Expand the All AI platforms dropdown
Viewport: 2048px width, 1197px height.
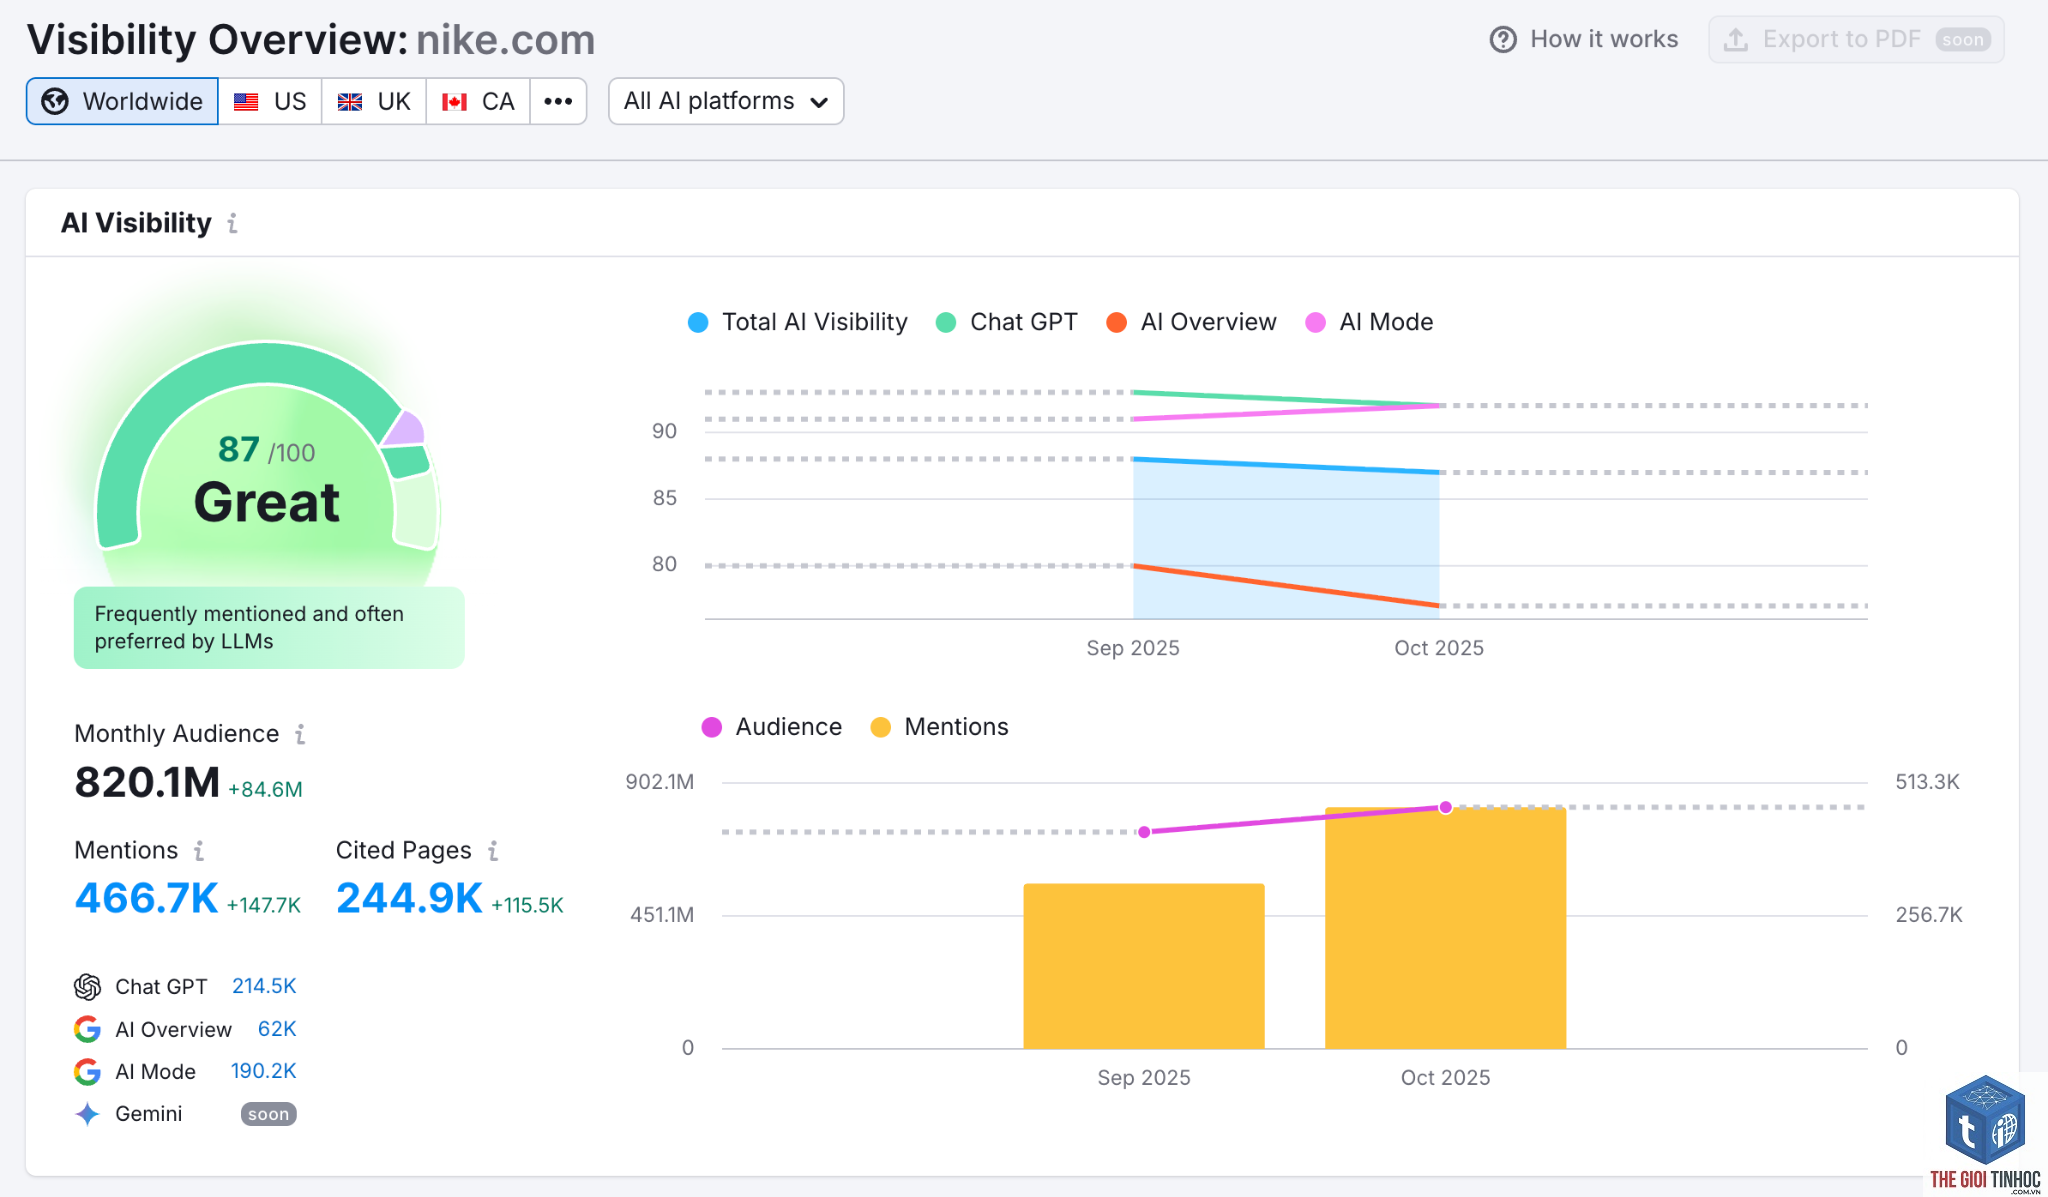click(726, 101)
